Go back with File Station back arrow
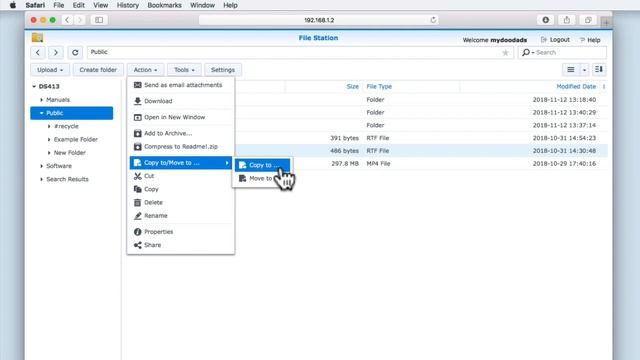This screenshot has width=640, height=360. (38, 52)
